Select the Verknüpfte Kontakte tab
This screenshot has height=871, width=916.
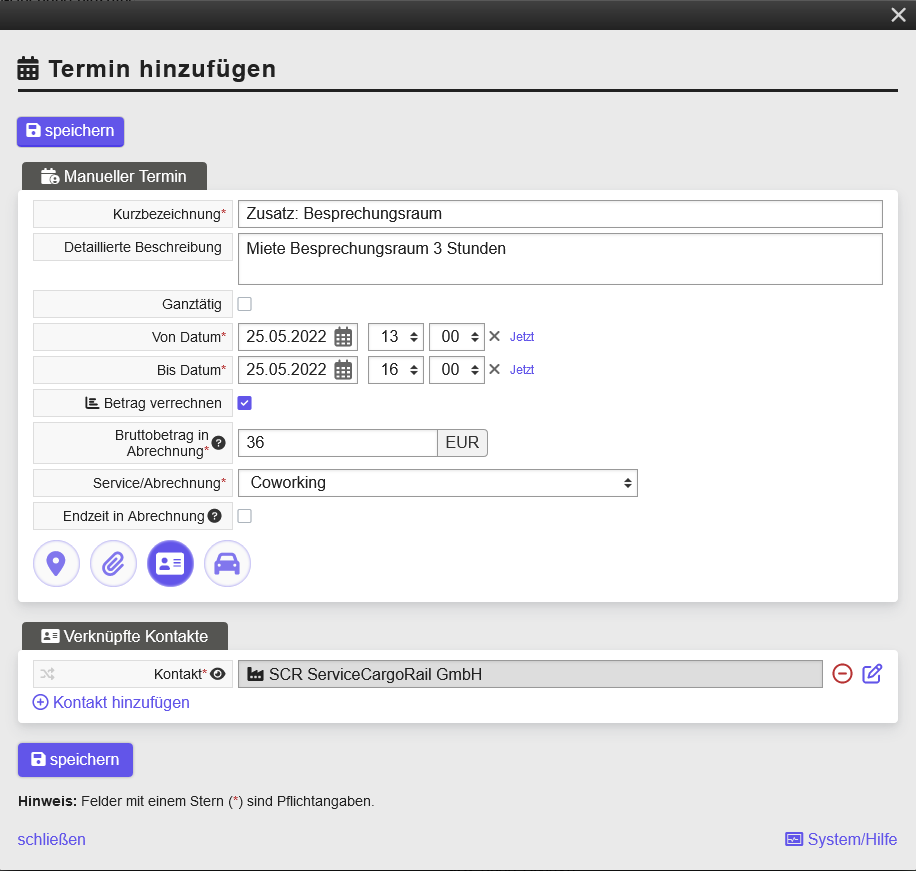coord(125,636)
